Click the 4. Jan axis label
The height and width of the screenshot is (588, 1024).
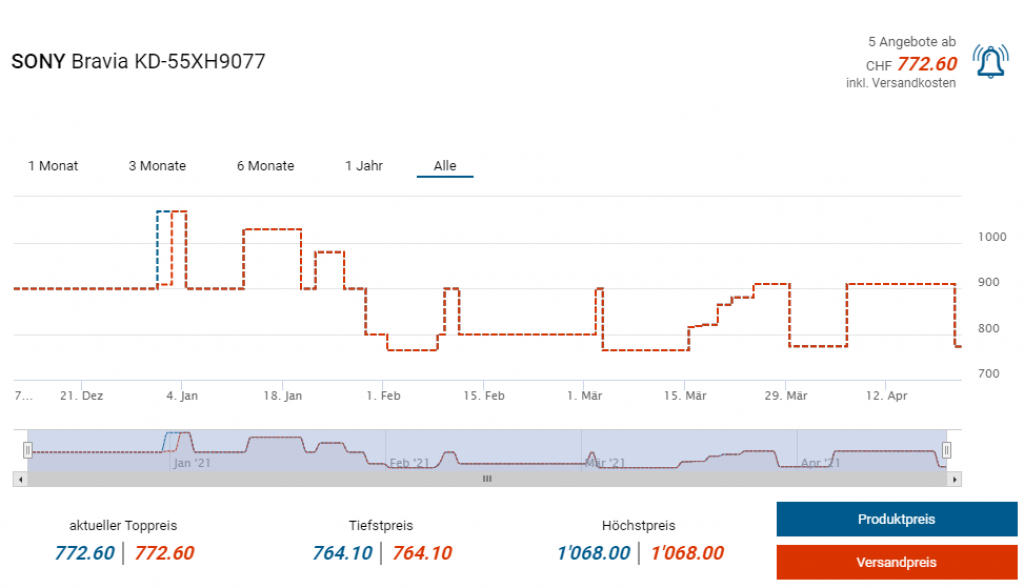point(182,396)
